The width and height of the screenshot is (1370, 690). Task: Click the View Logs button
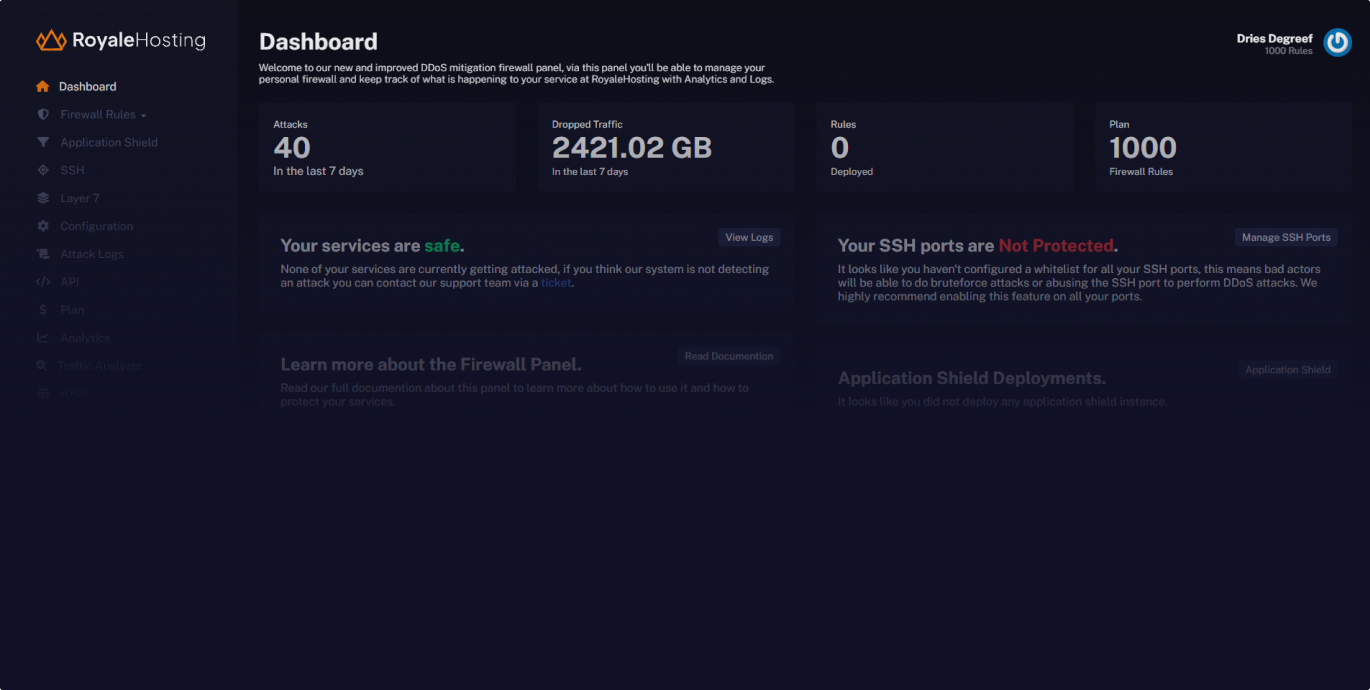pos(749,238)
